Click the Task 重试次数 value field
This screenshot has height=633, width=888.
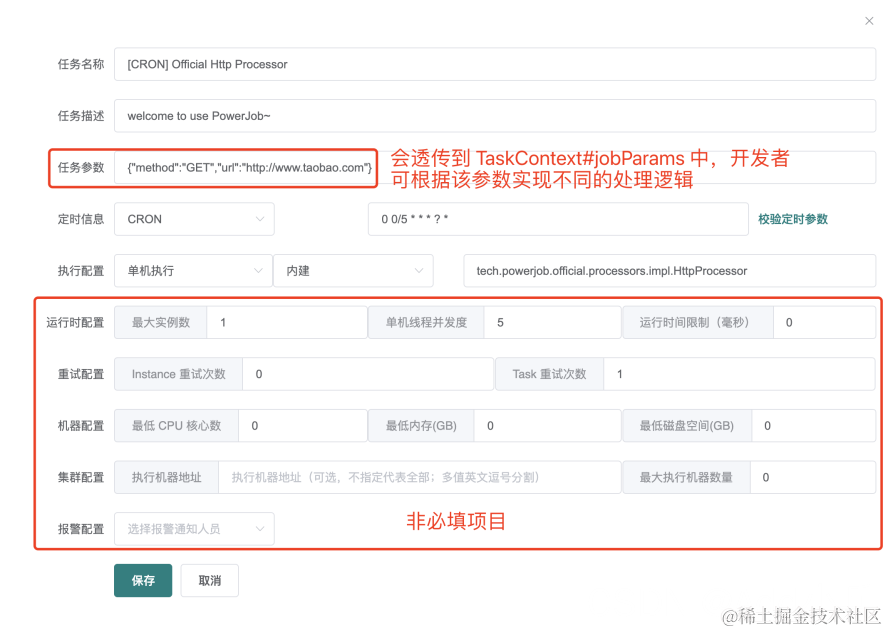[740, 374]
